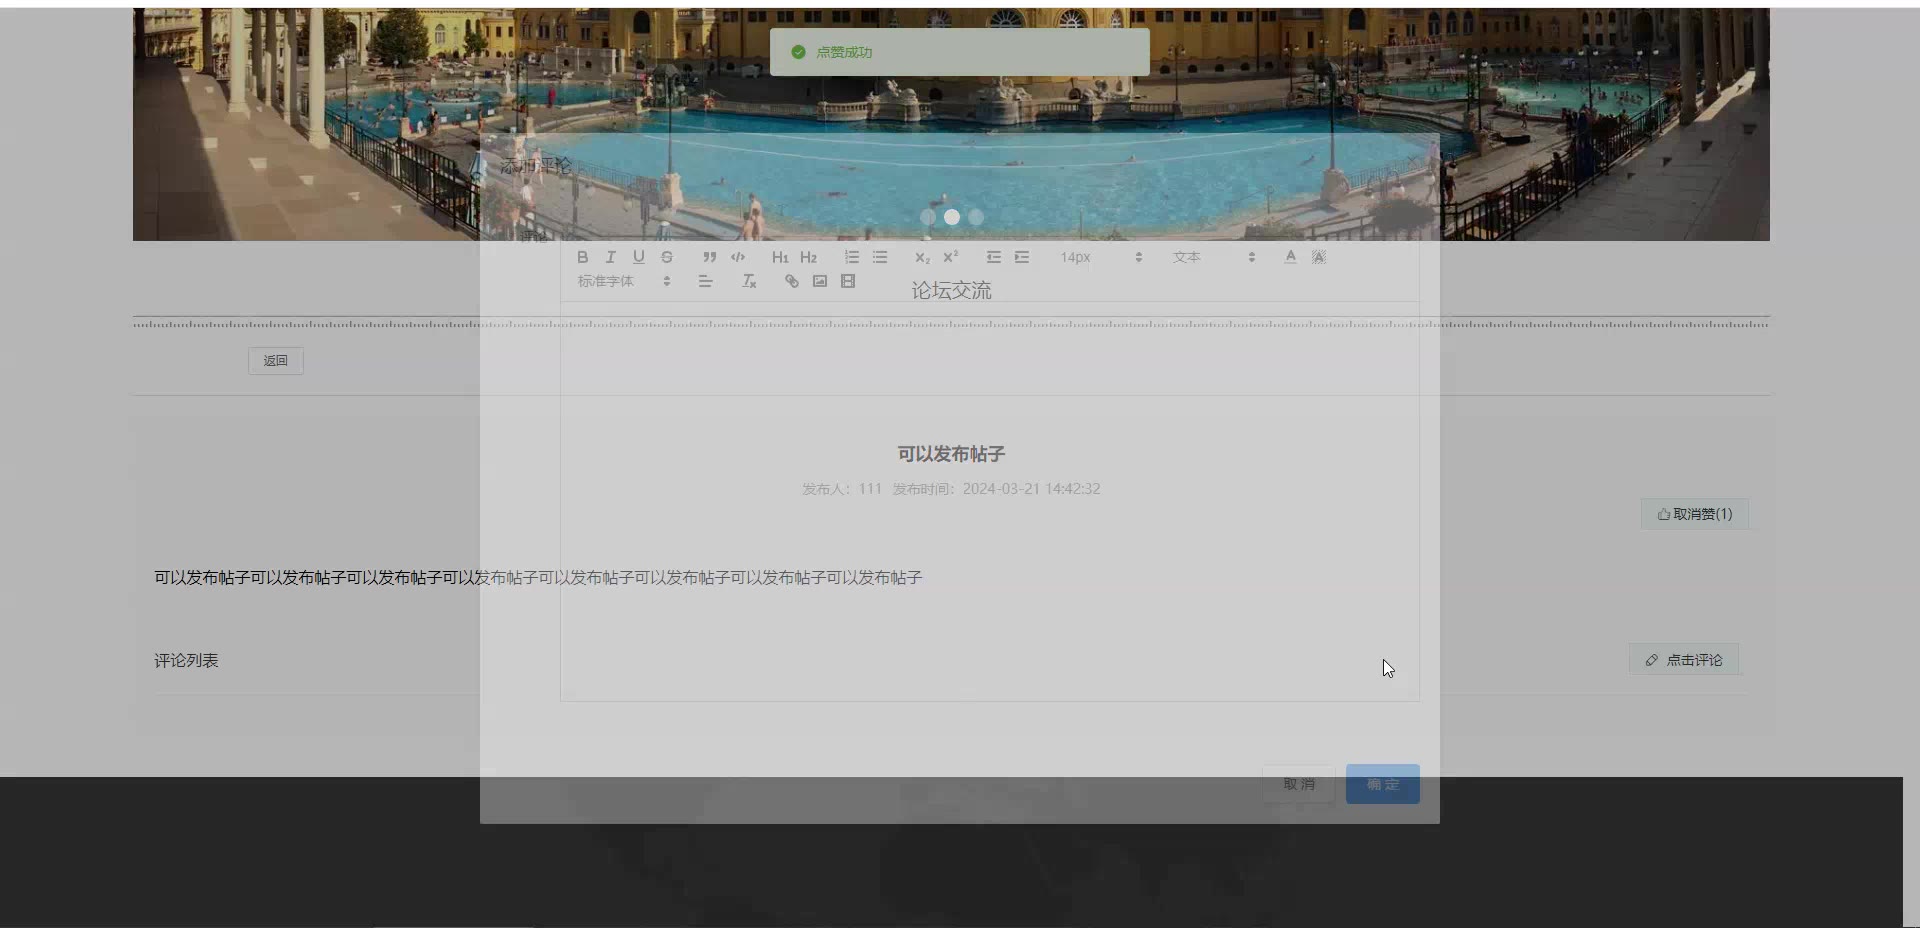The image size is (1920, 928).
Task: Decrease the text indent
Action: coord(993,257)
